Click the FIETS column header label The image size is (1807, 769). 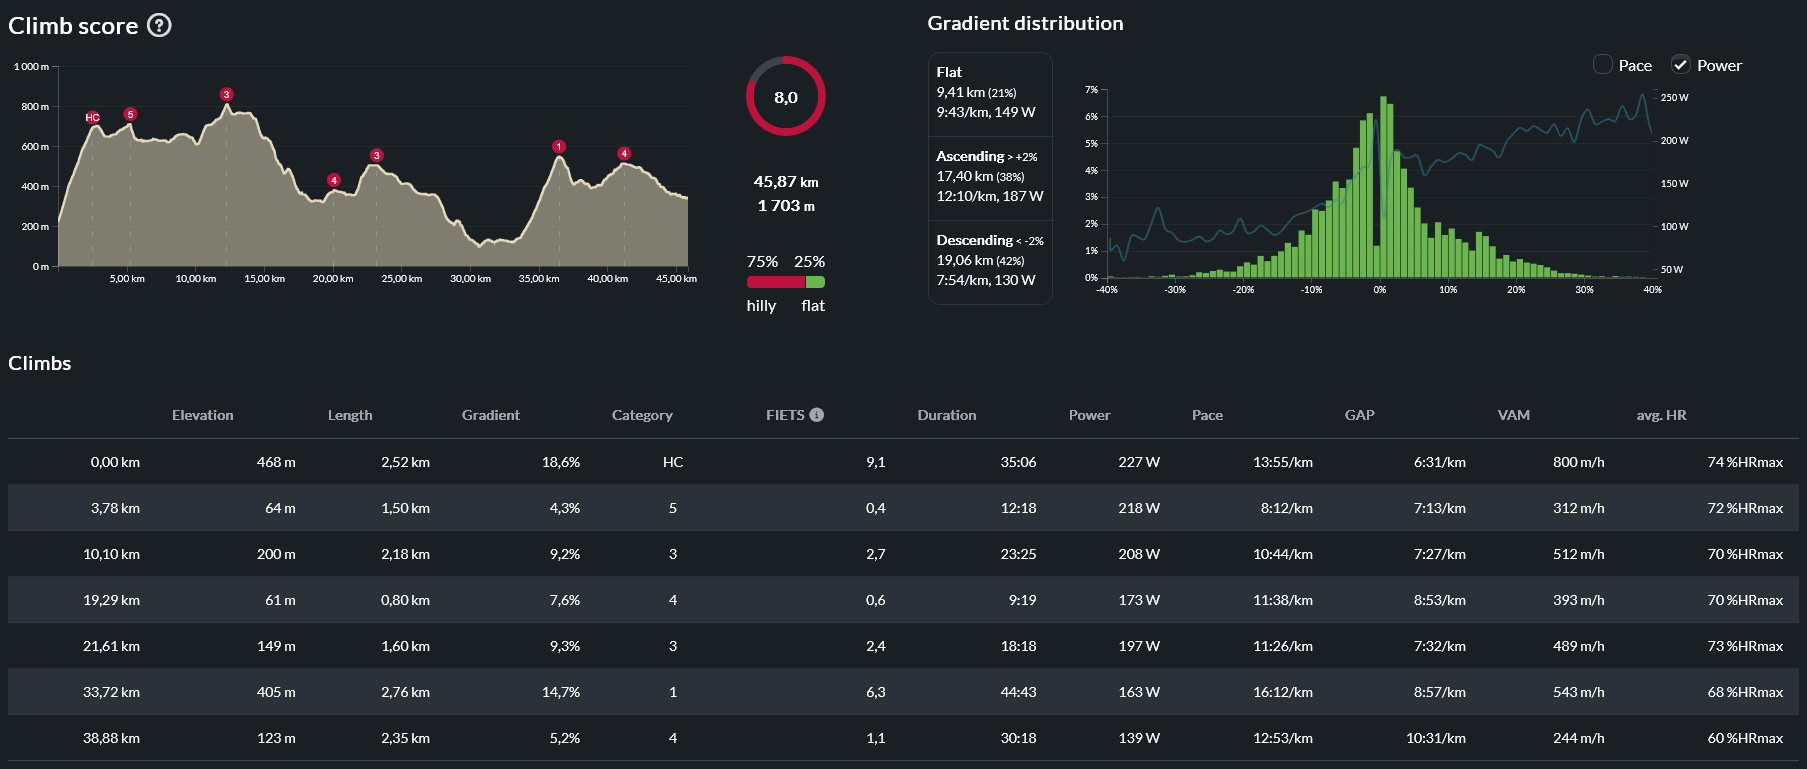(x=785, y=415)
